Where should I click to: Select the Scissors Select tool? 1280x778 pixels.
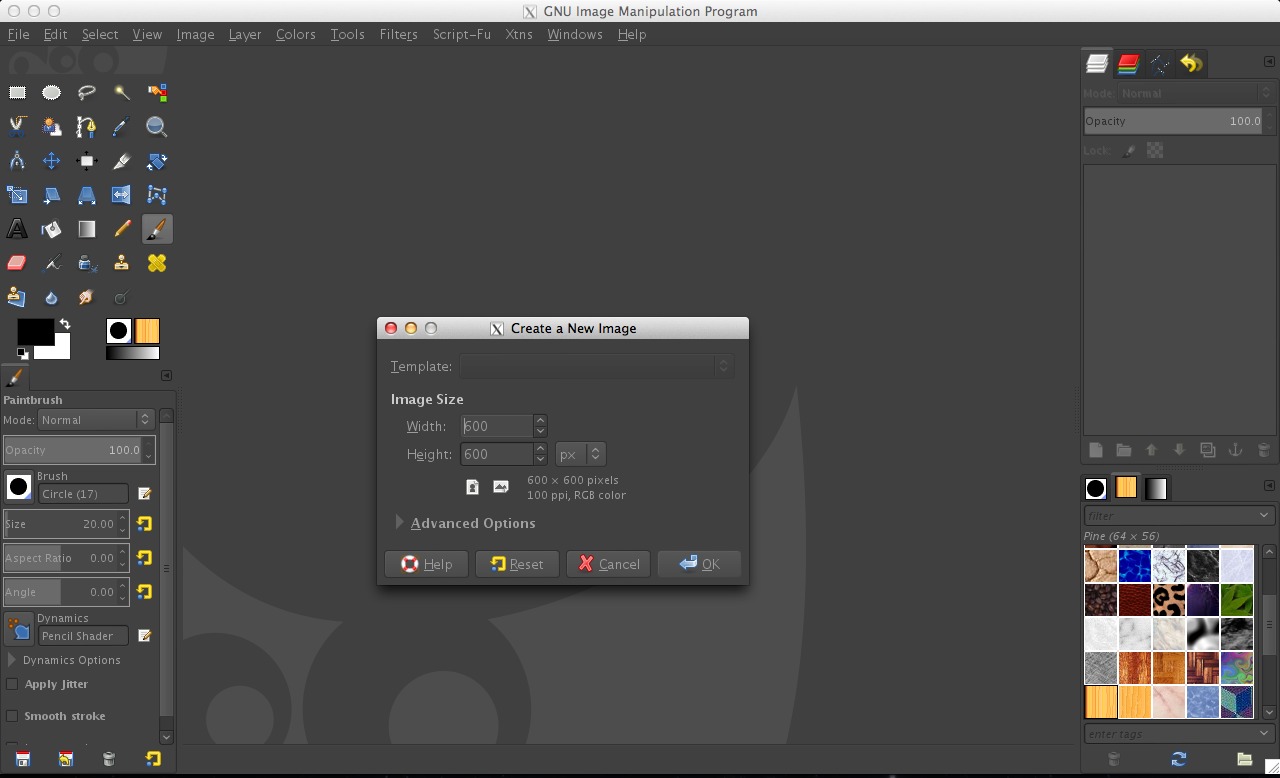click(x=17, y=127)
